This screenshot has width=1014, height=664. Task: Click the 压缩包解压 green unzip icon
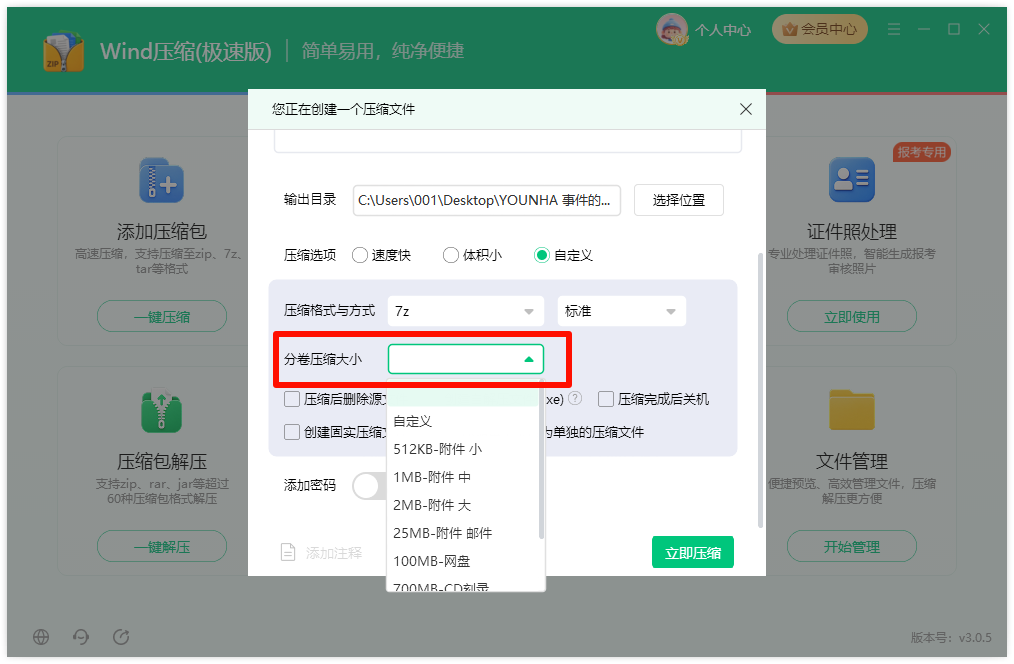(x=162, y=411)
